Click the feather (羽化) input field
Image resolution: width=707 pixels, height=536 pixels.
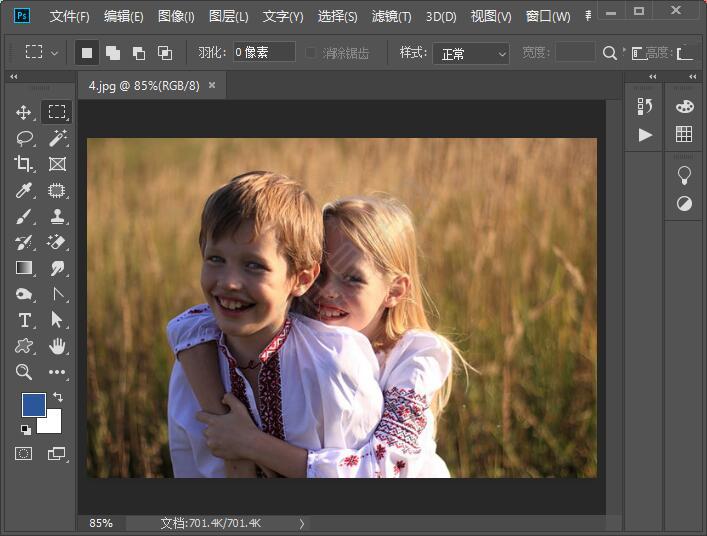[264, 52]
